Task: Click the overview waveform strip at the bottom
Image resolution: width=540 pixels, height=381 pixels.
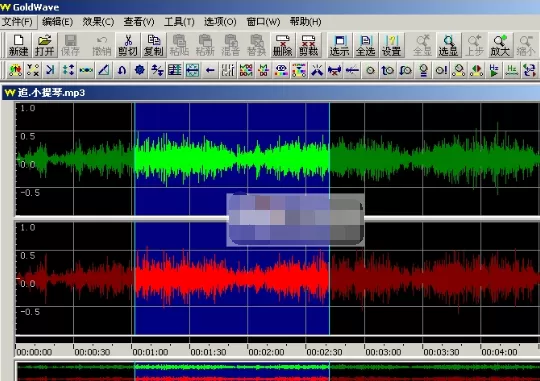Action: coord(278,371)
